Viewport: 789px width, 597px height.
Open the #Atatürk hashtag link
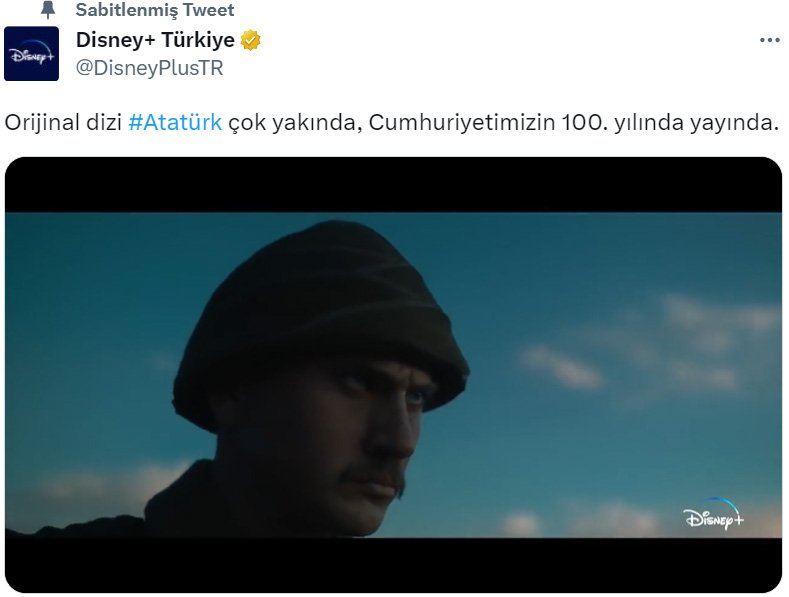point(175,122)
